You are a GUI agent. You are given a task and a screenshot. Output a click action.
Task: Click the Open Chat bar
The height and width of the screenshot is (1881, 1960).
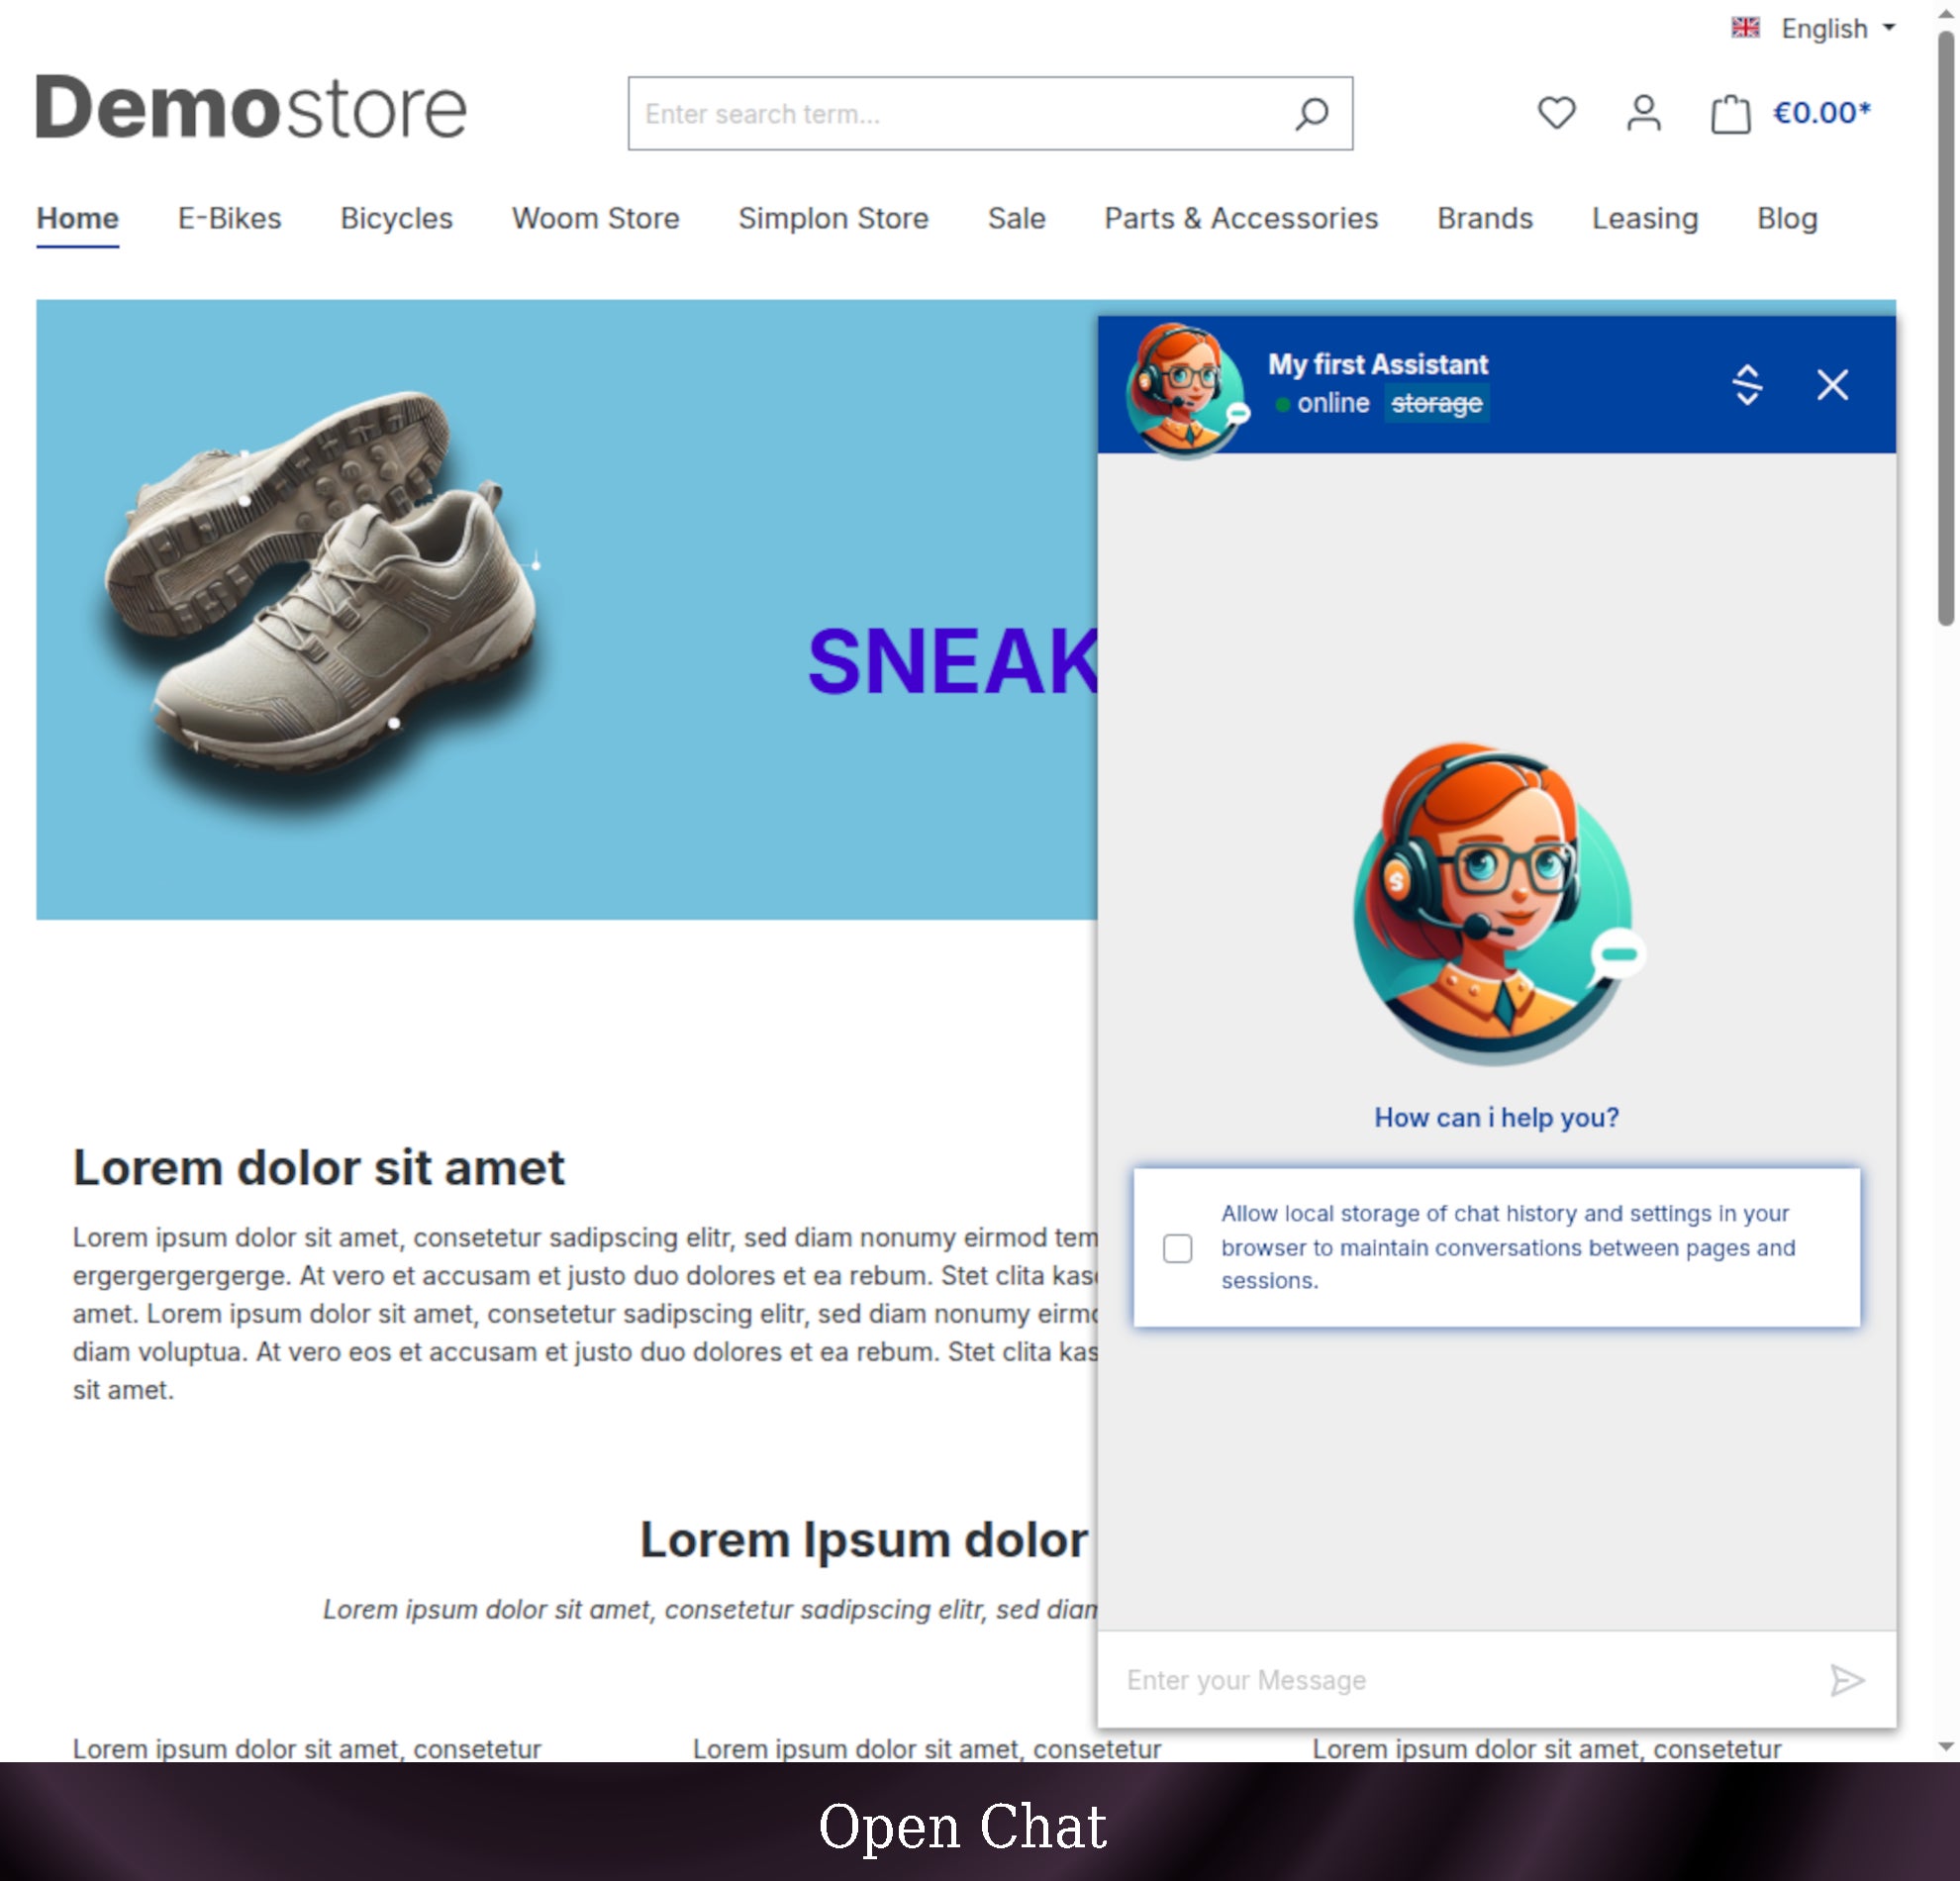[962, 1824]
